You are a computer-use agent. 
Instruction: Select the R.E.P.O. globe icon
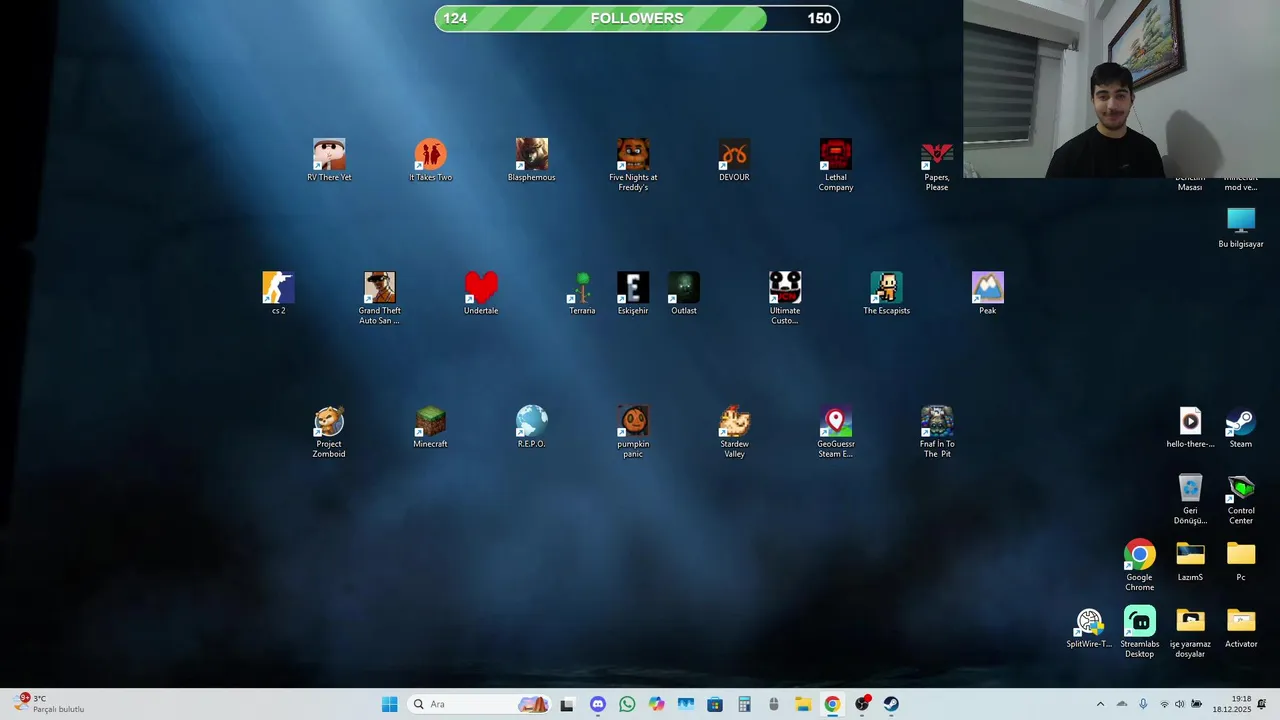coord(531,427)
